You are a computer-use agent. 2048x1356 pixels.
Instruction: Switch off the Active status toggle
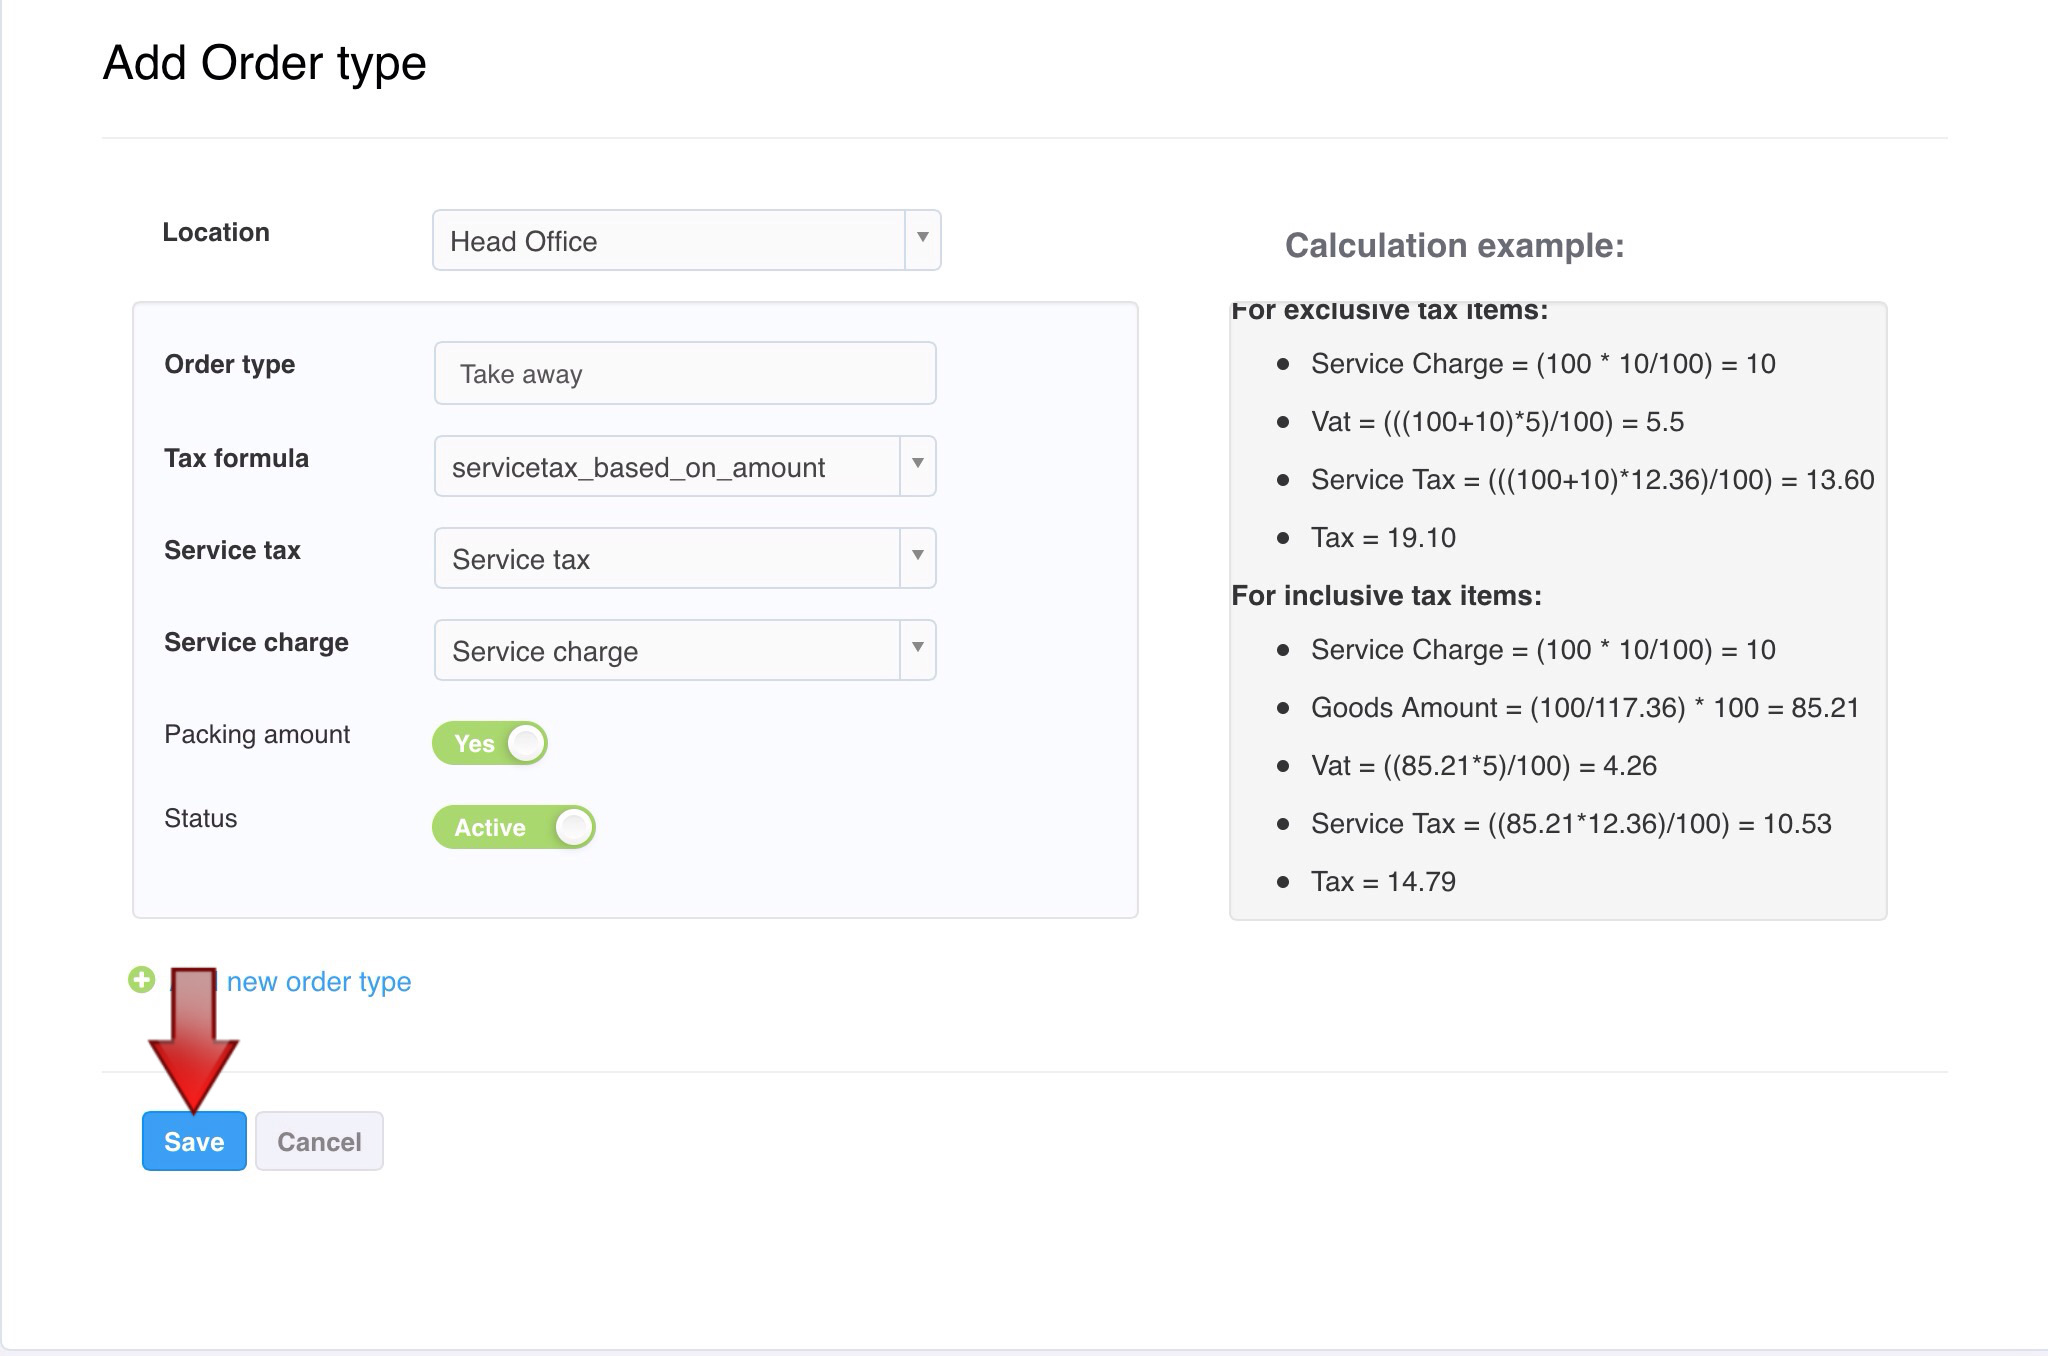tap(514, 827)
